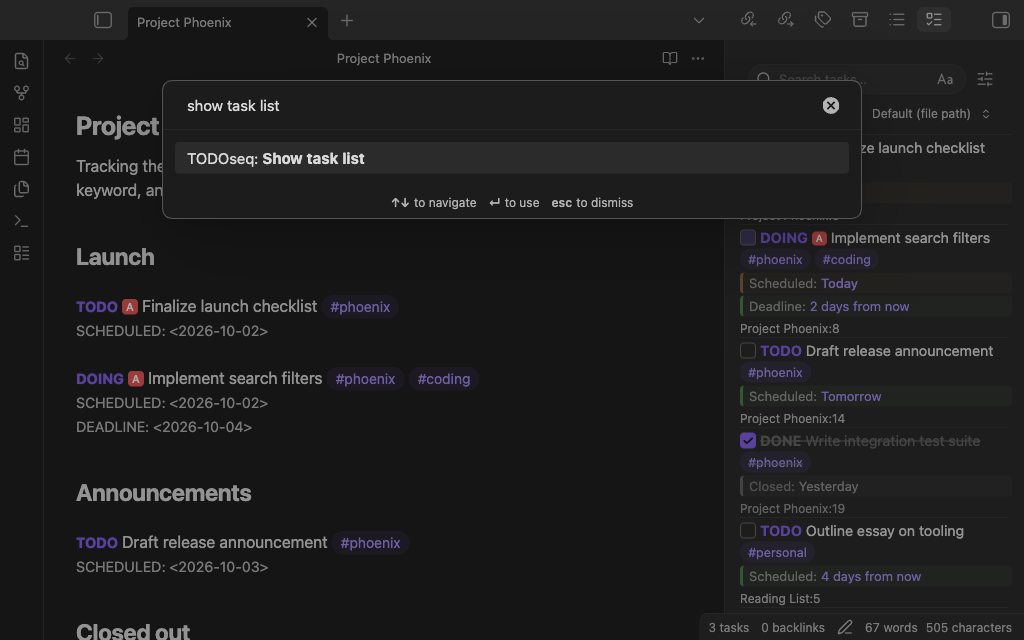
Task: Mark Outline essay on tooling complete
Action: pyautogui.click(x=748, y=531)
